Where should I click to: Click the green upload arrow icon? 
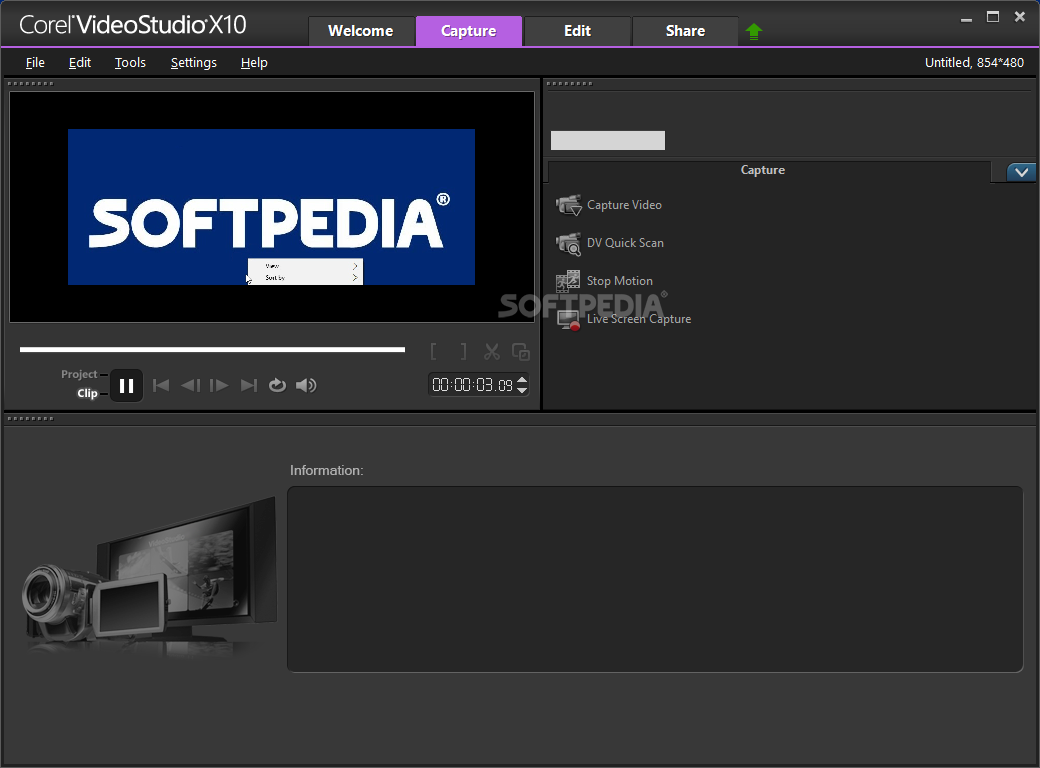tap(754, 31)
